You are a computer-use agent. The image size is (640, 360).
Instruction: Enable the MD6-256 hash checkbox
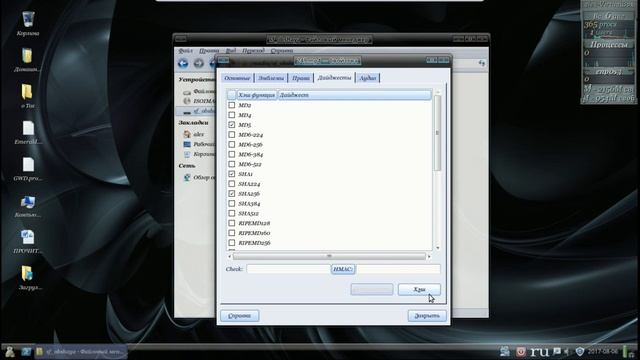coord(231,144)
